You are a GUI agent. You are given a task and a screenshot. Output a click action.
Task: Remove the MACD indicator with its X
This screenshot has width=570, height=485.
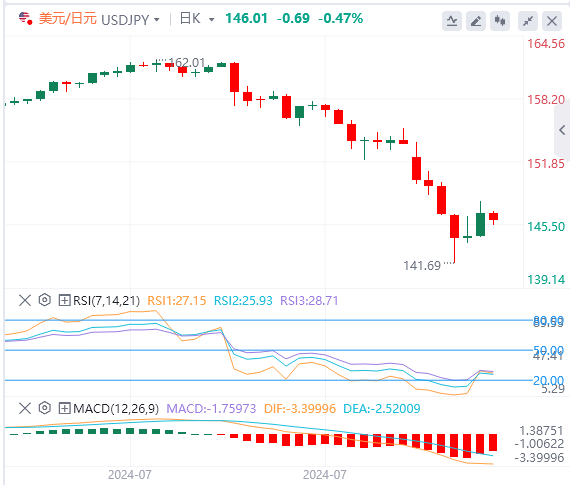coord(25,408)
